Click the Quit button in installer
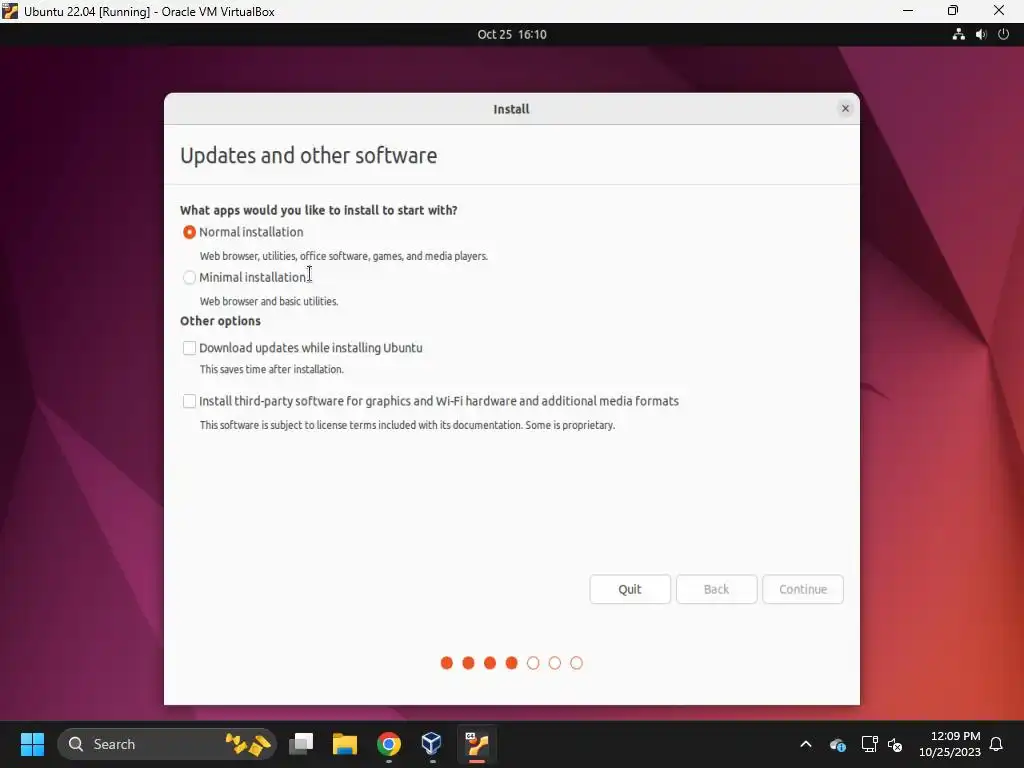This screenshot has width=1024, height=768. coord(630,589)
